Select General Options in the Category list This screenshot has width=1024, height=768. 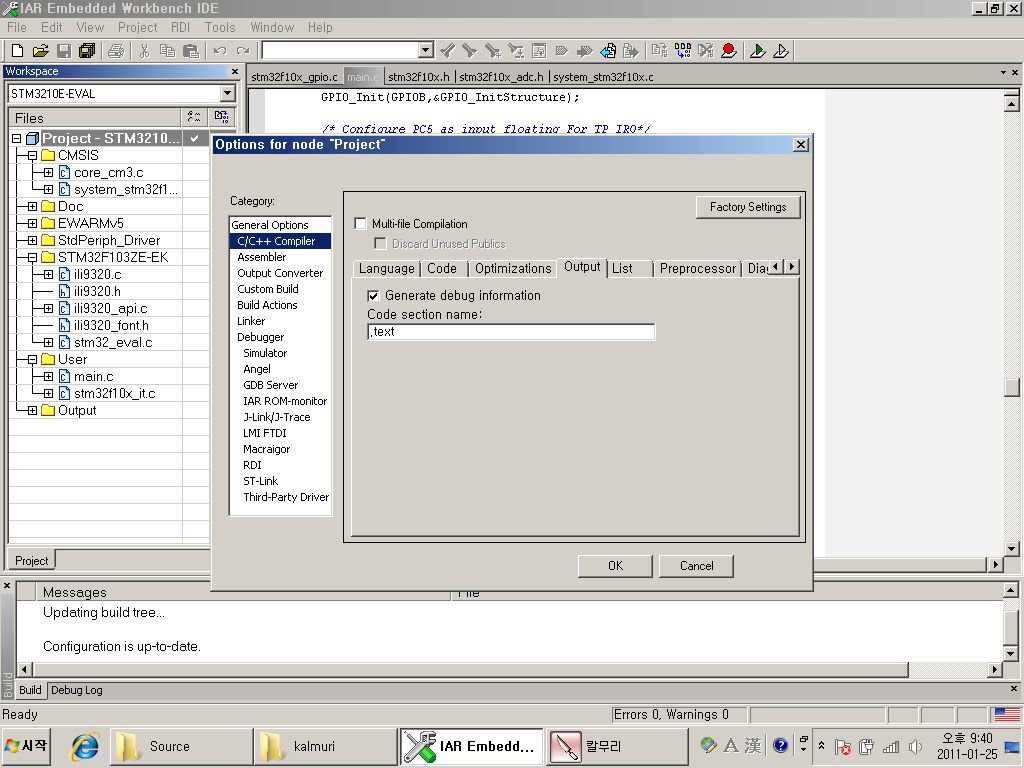click(x=270, y=225)
